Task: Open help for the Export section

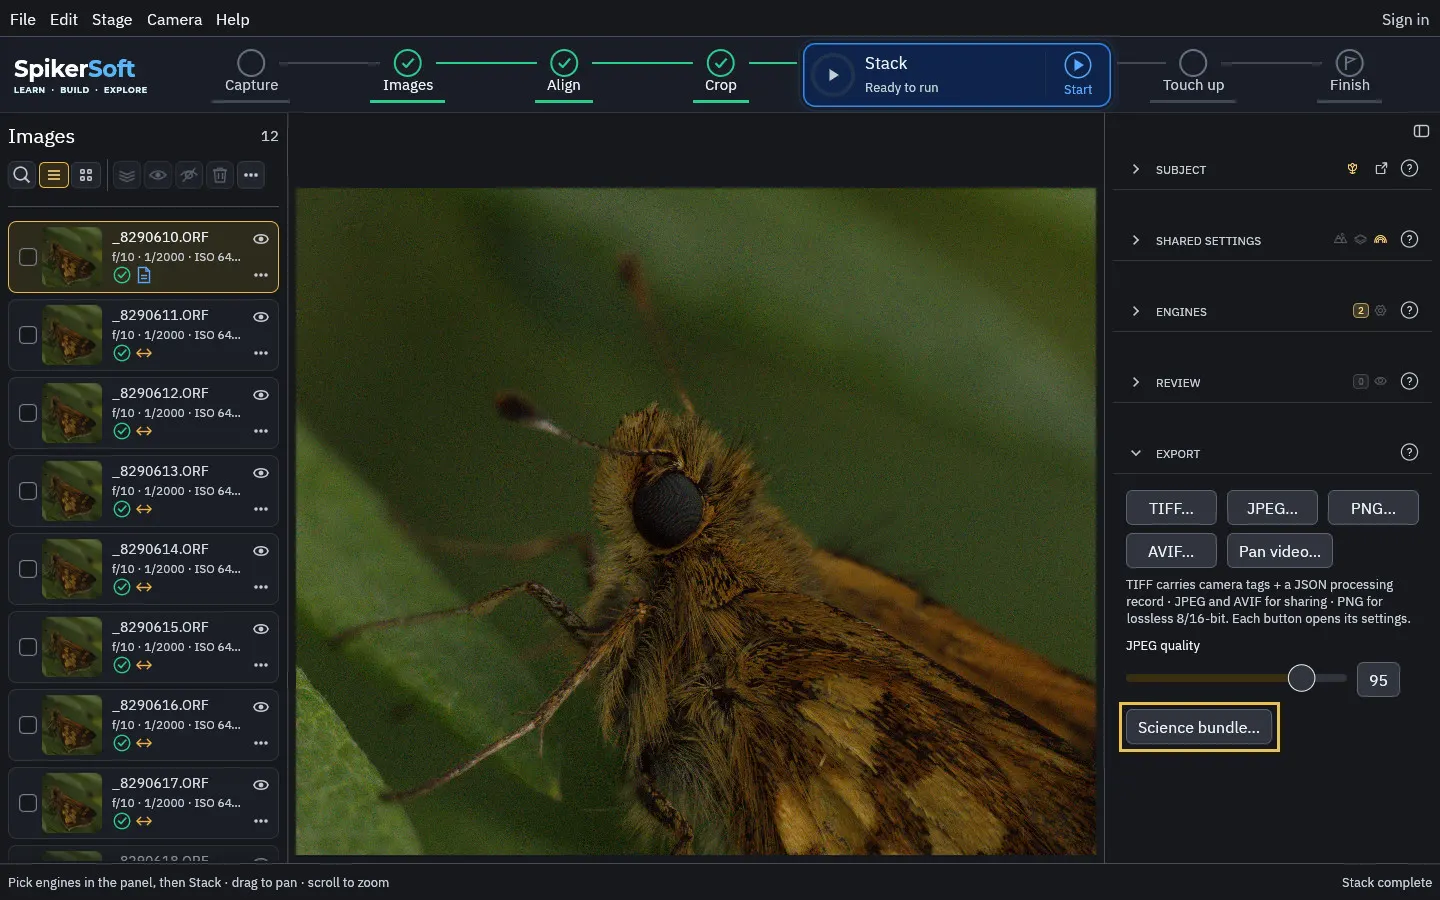Action: (1409, 452)
